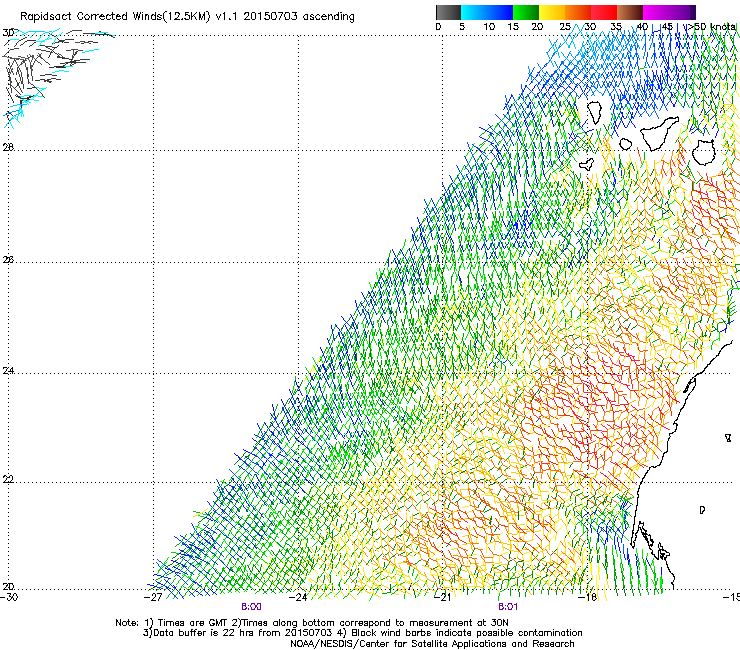Screen dimensions: 740x650
Task: Click the '20150703 ascending' text in the title
Action: [299, 17]
